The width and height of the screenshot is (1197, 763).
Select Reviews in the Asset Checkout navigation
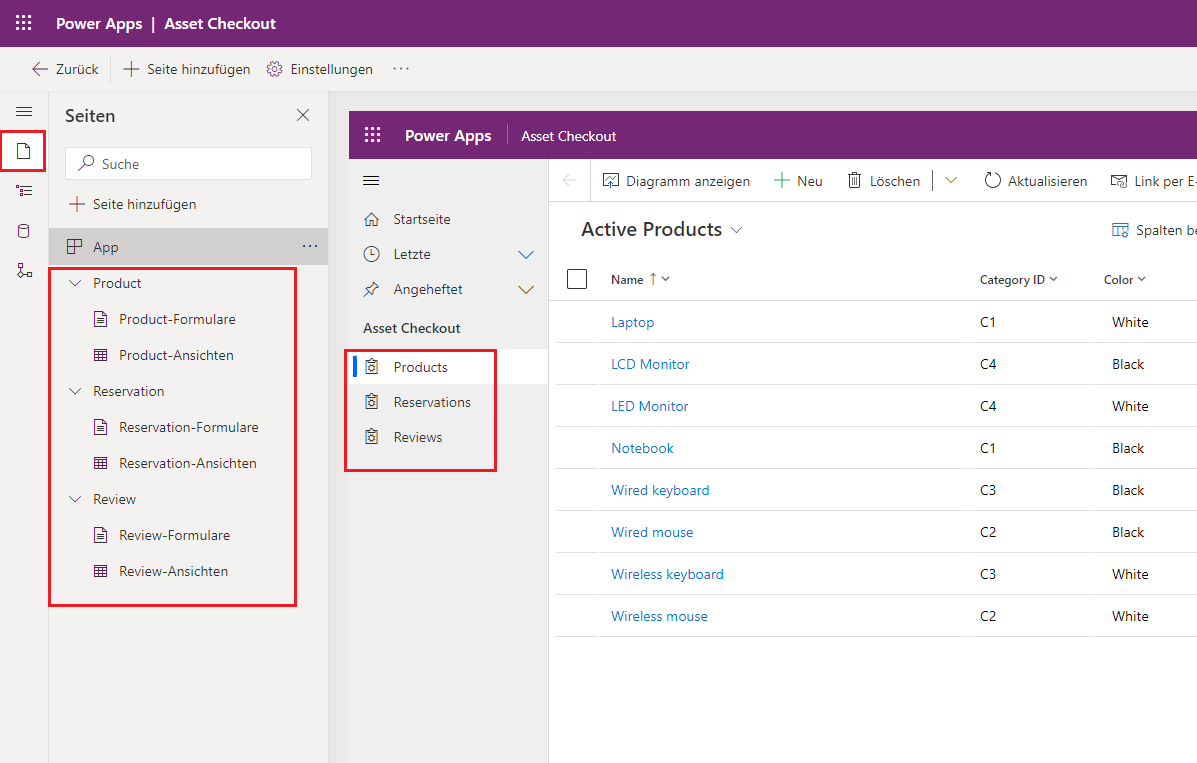pyautogui.click(x=417, y=437)
